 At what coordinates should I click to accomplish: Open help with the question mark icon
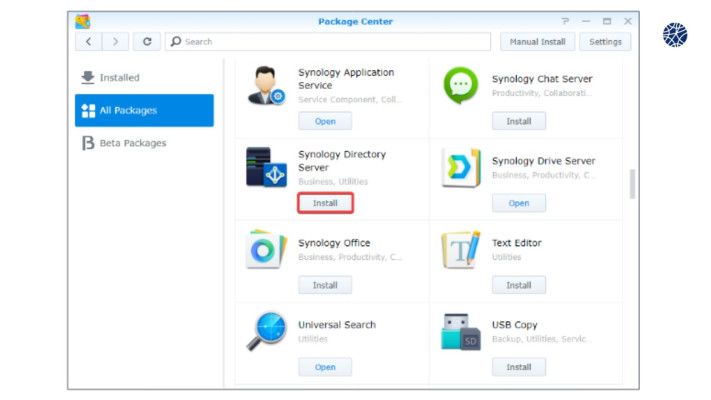coord(565,21)
